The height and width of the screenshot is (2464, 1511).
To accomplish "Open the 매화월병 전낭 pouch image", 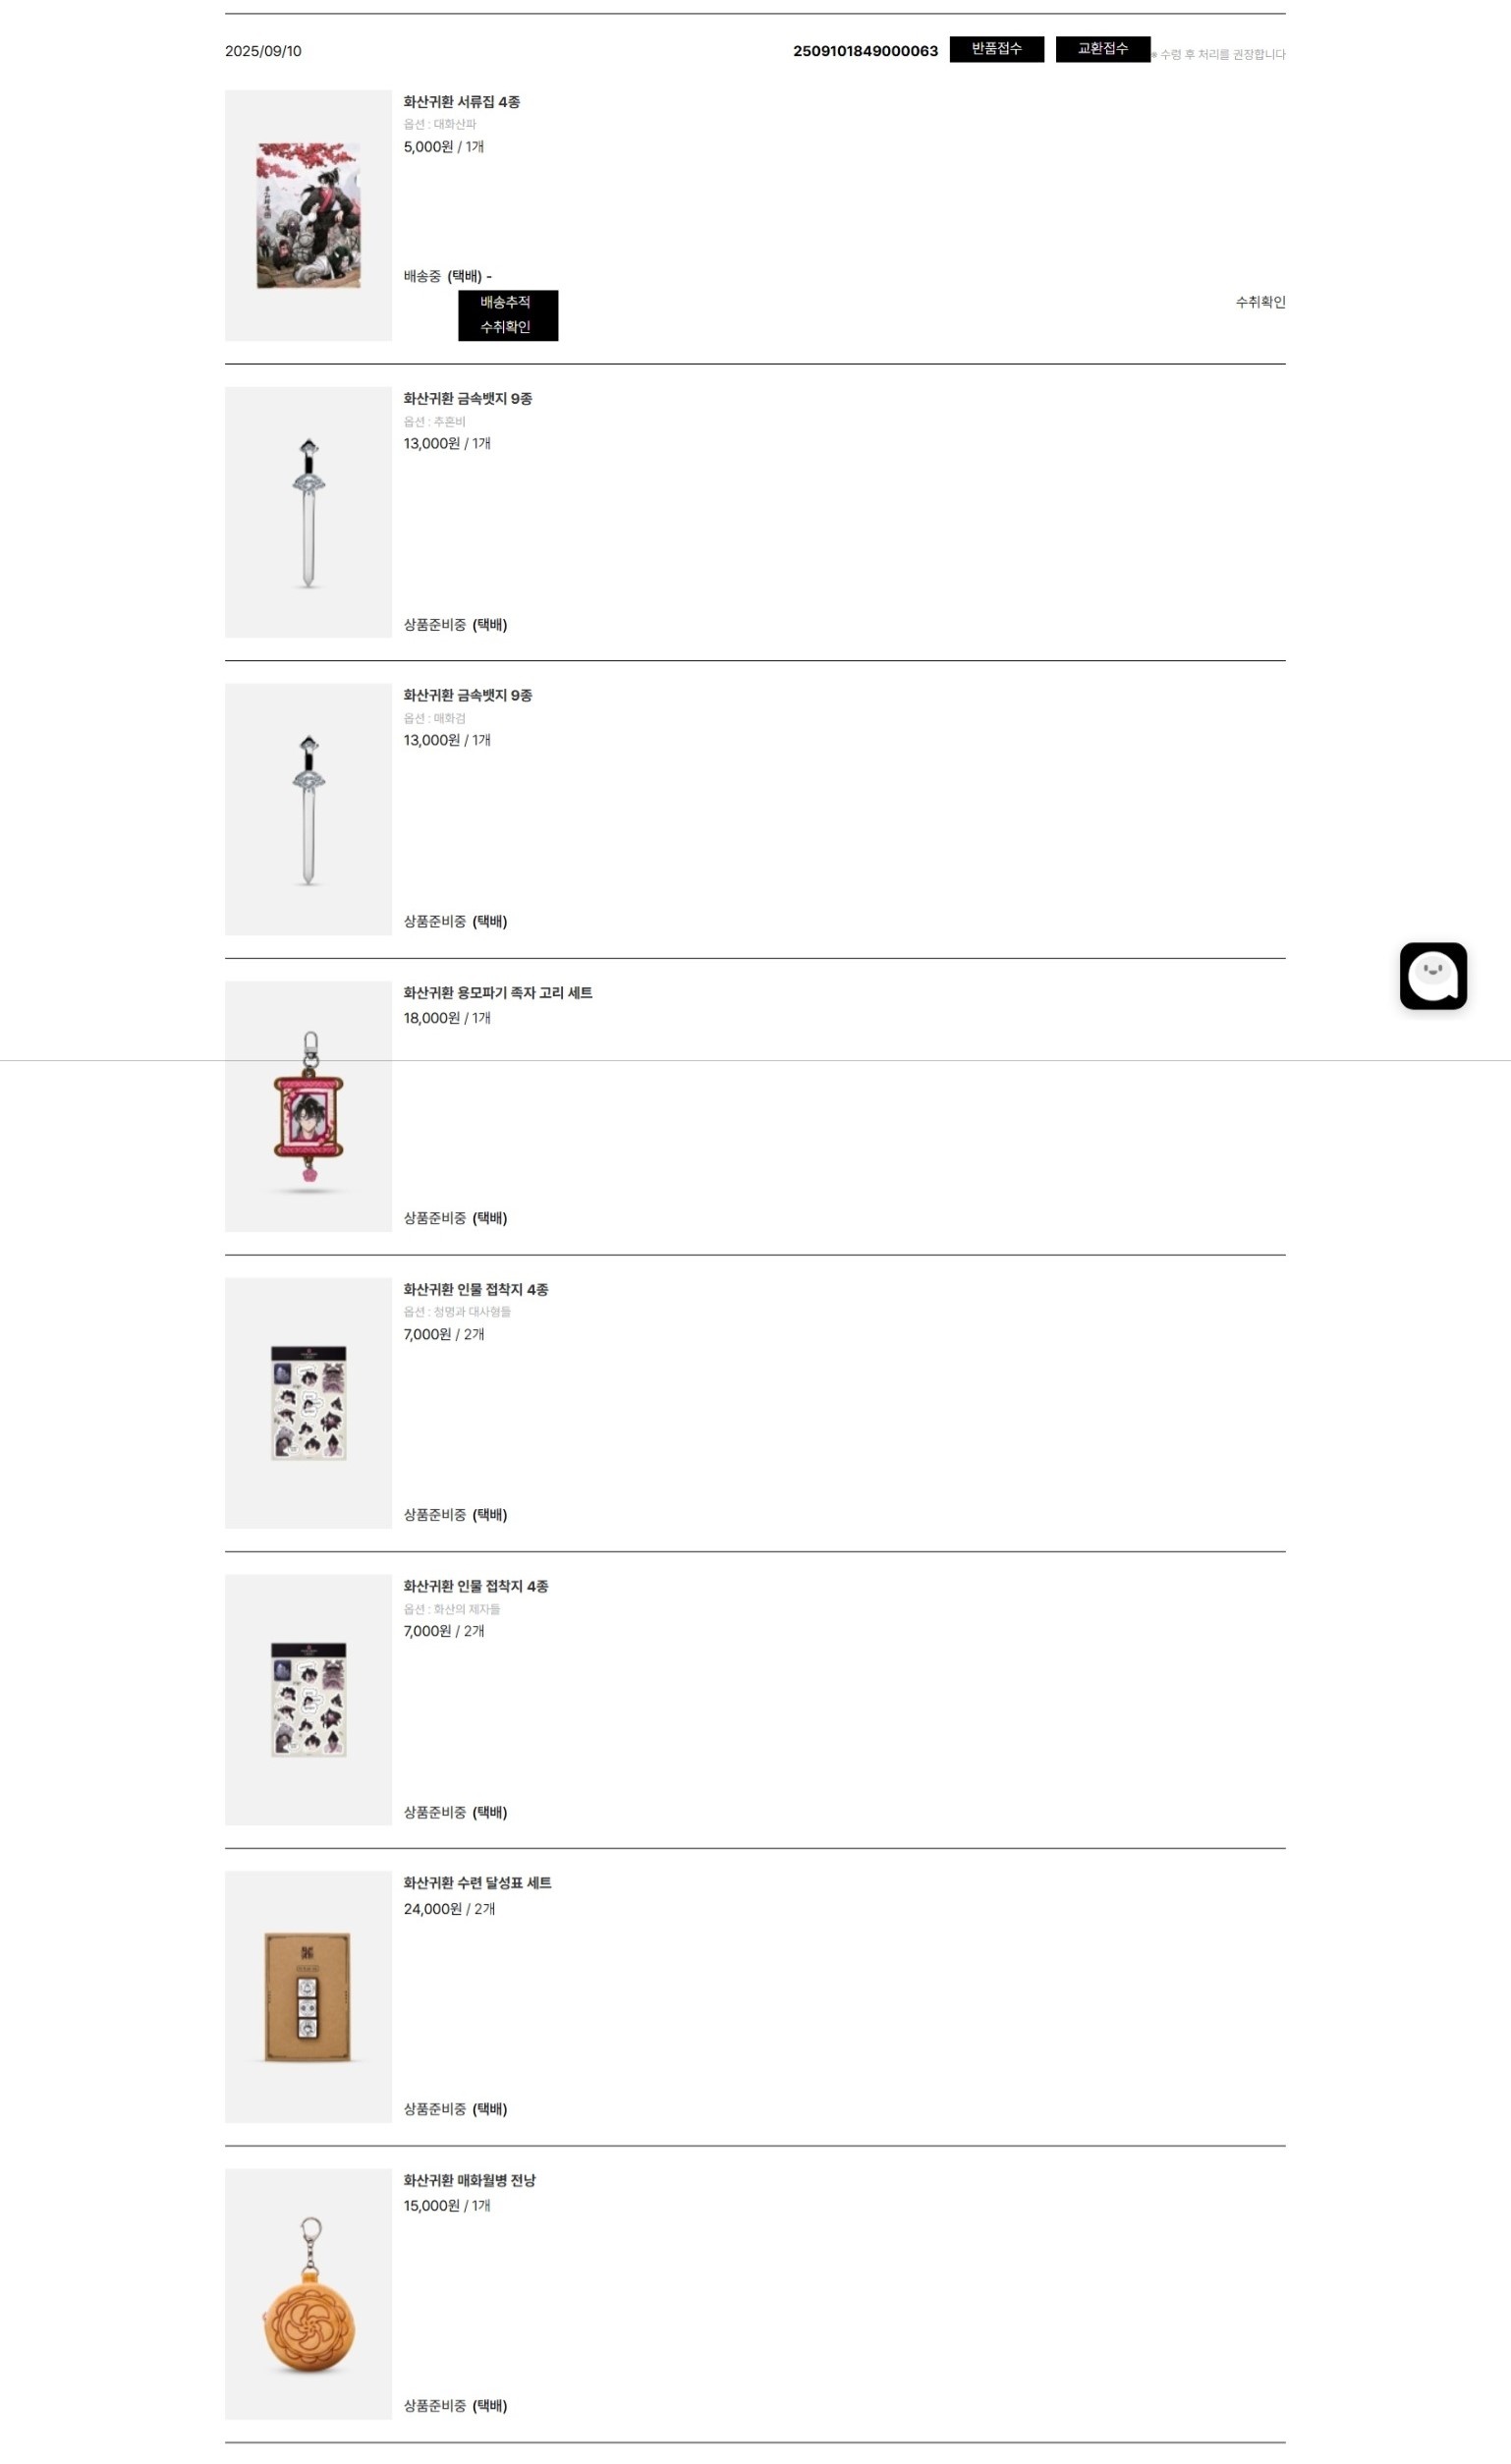I will 308,2293.
